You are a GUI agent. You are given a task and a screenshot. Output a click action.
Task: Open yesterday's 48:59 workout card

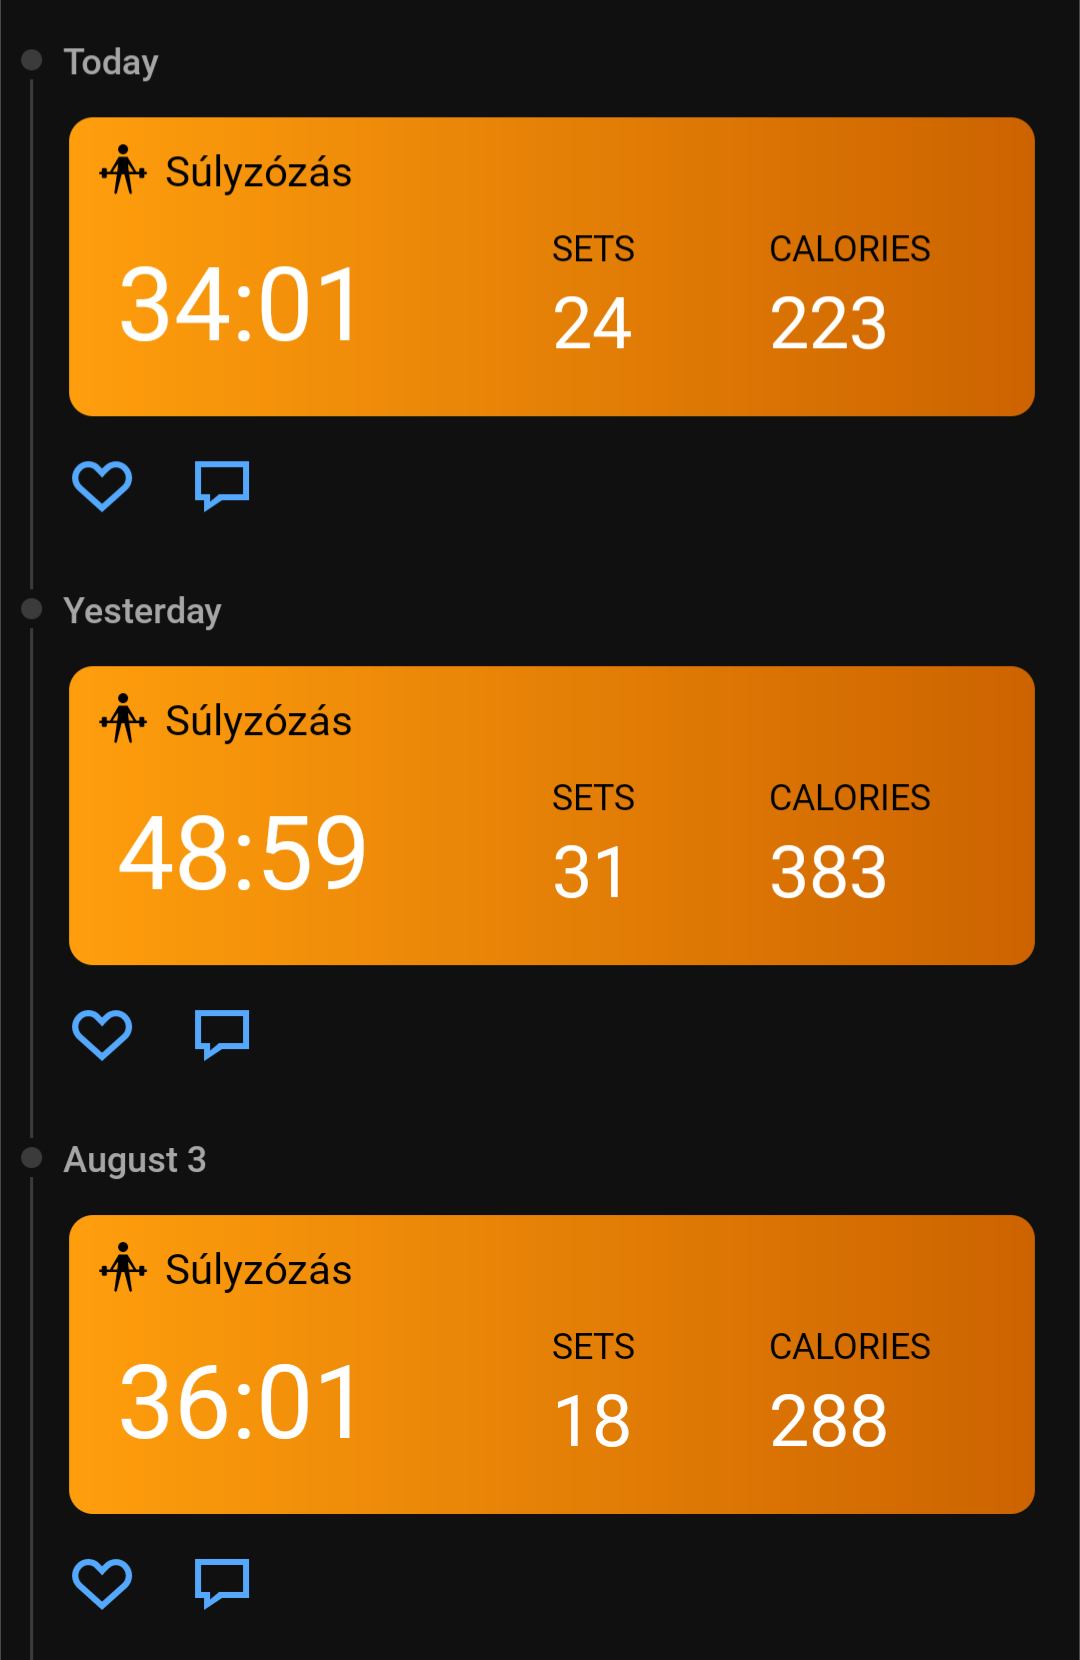(x=552, y=816)
